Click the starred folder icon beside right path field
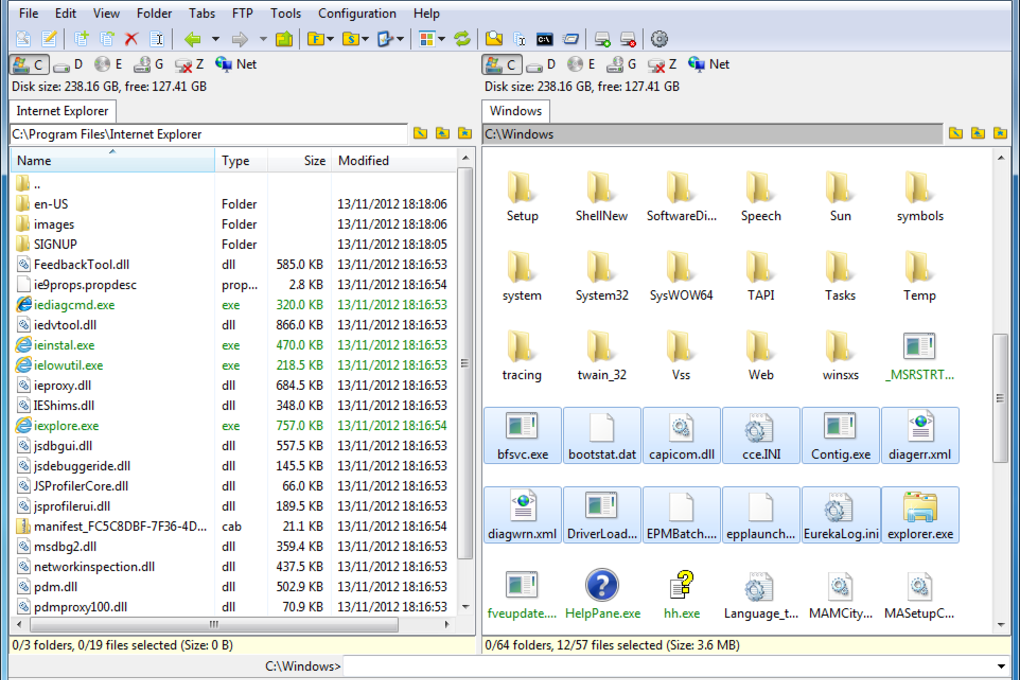 click(x=1000, y=133)
